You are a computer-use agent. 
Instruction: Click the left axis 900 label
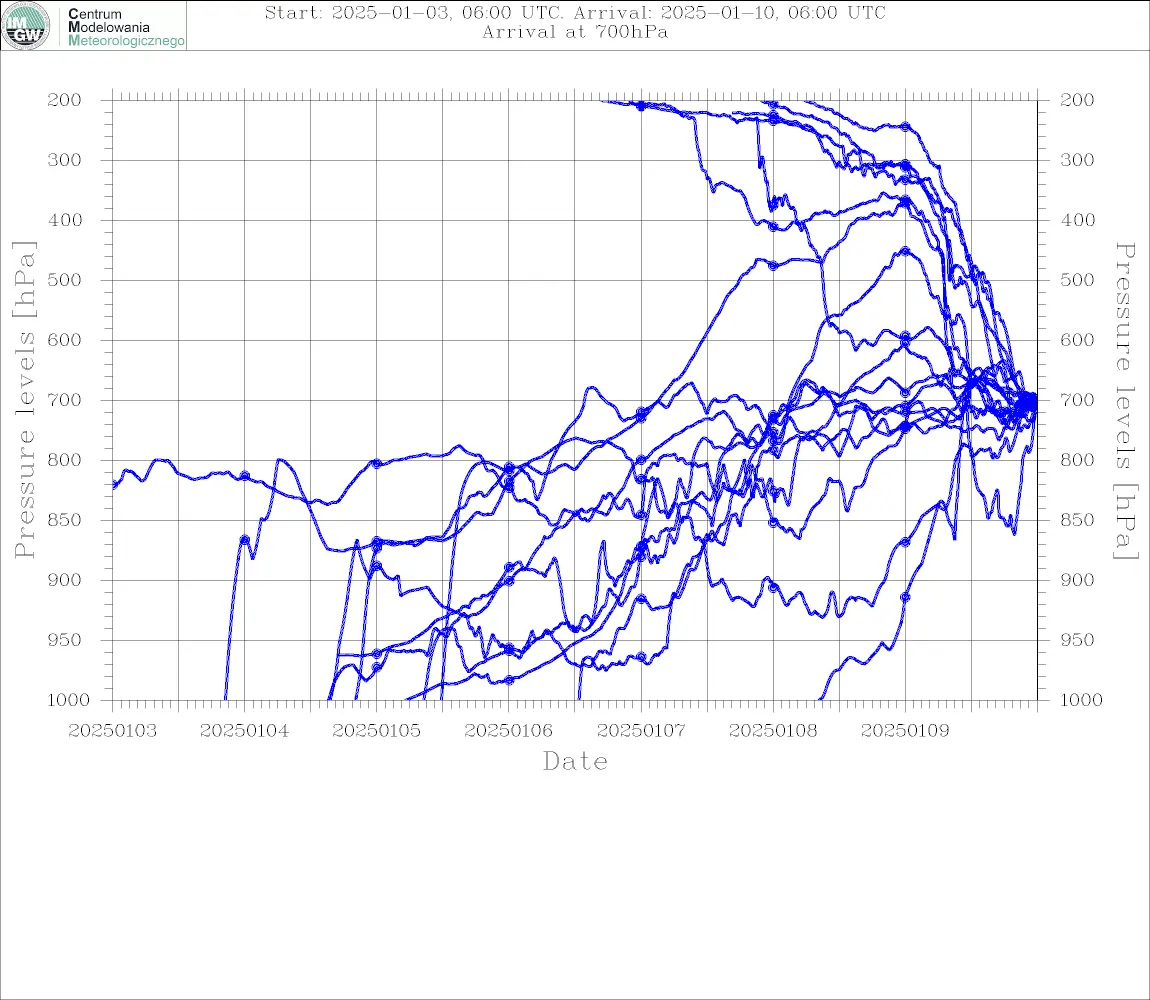coord(65,580)
